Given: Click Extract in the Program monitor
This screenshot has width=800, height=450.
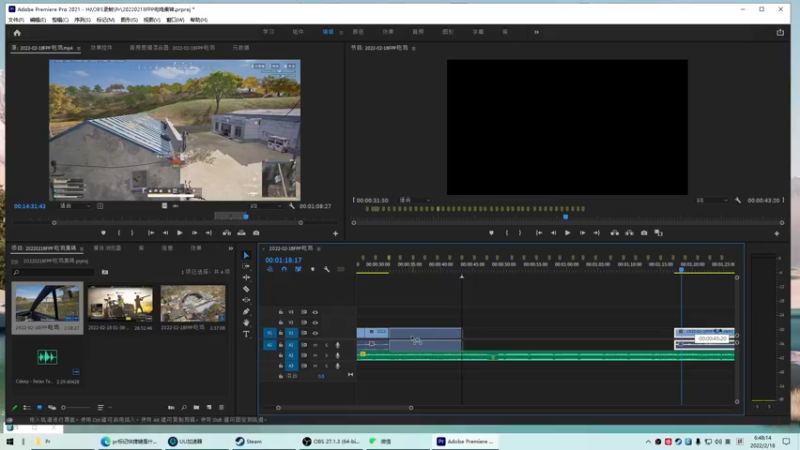Looking at the screenshot, I should [x=629, y=233].
